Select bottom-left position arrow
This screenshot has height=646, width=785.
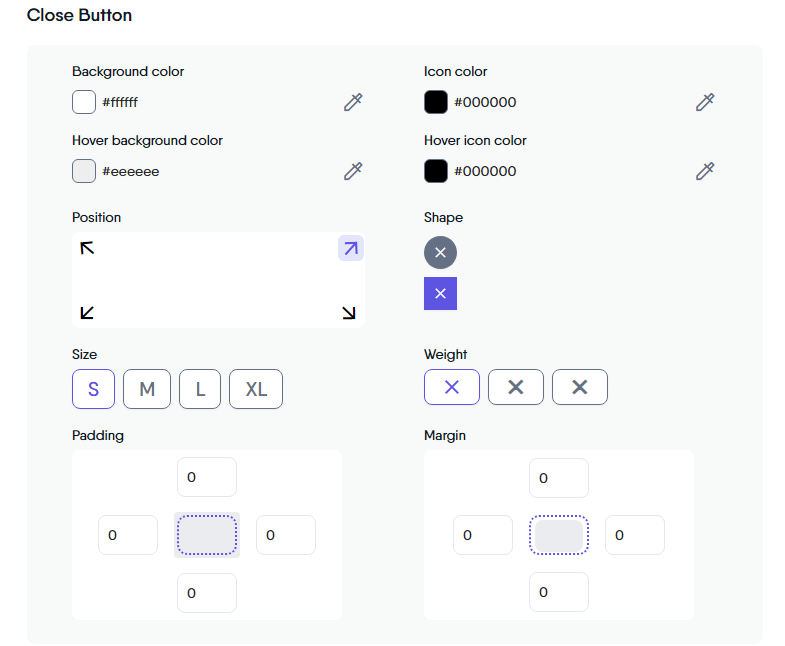click(x=87, y=313)
